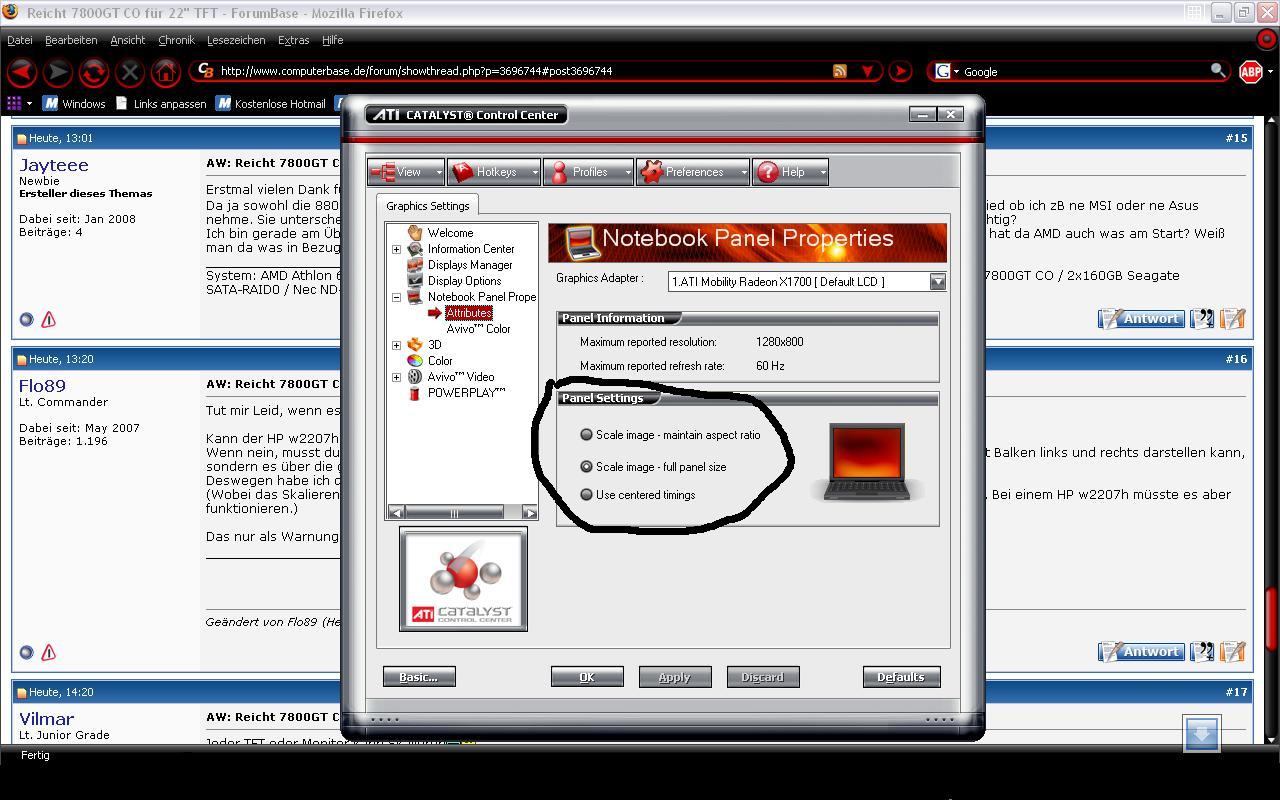
Task: Click the quick reply icon in post #16
Action: click(x=1233, y=652)
